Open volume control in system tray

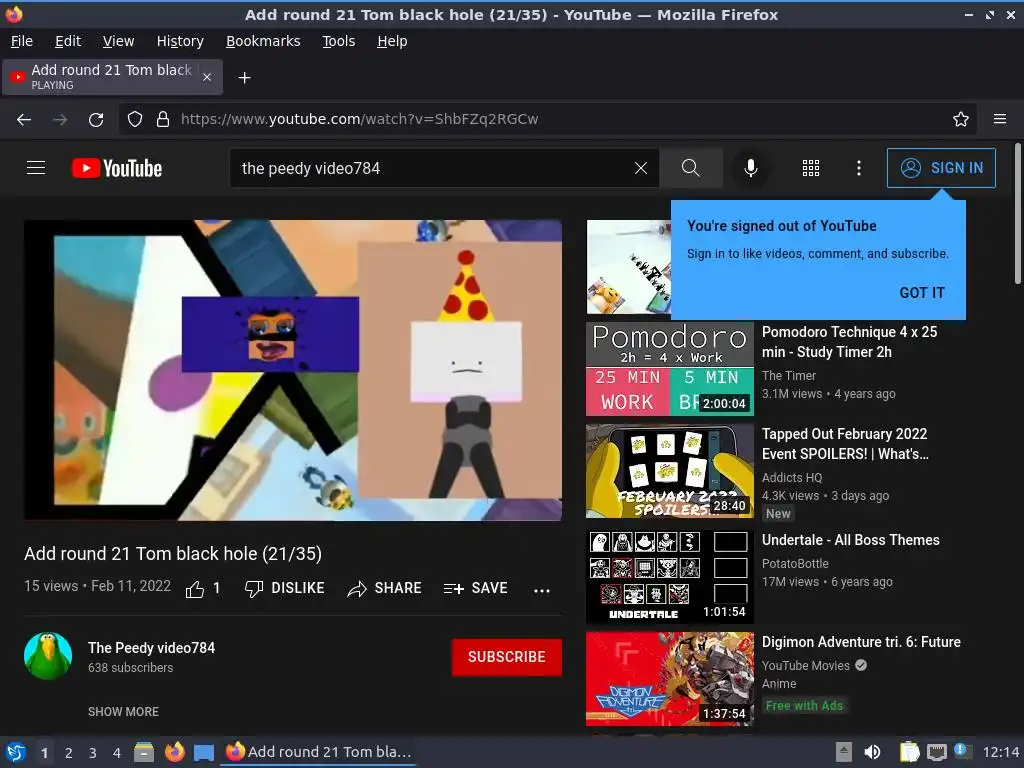pyautogui.click(x=872, y=752)
